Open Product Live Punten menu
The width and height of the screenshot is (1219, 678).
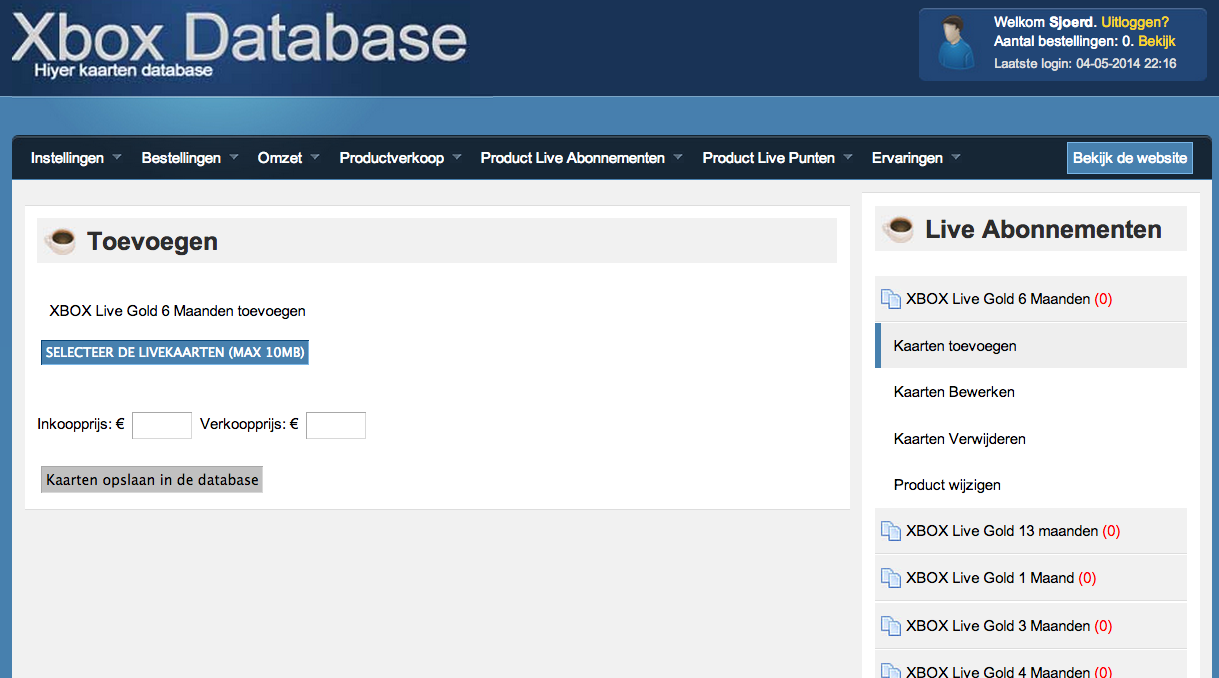777,158
